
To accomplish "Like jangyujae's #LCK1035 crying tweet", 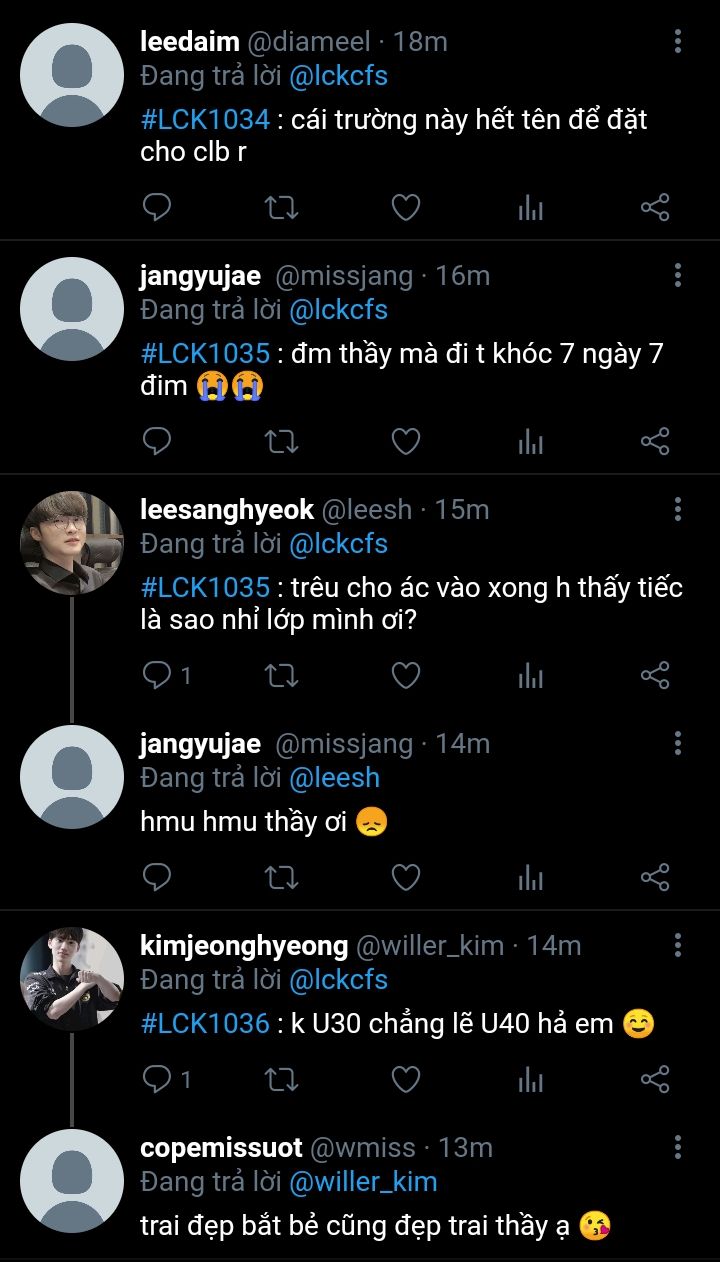I will click(405, 442).
